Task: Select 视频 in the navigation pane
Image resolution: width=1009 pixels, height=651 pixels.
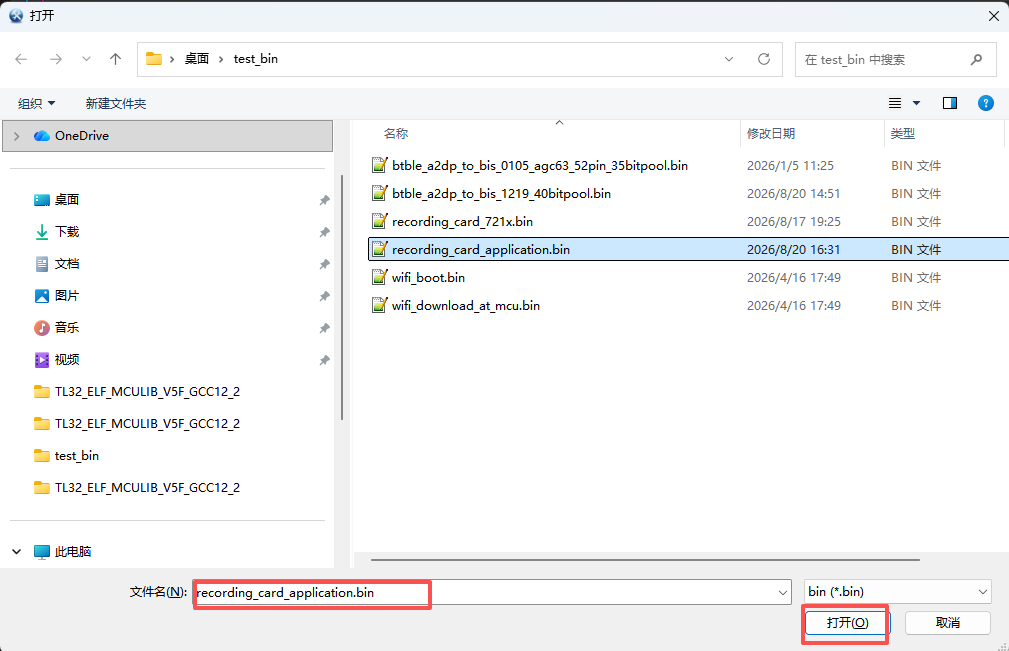Action: pyautogui.click(x=67, y=360)
